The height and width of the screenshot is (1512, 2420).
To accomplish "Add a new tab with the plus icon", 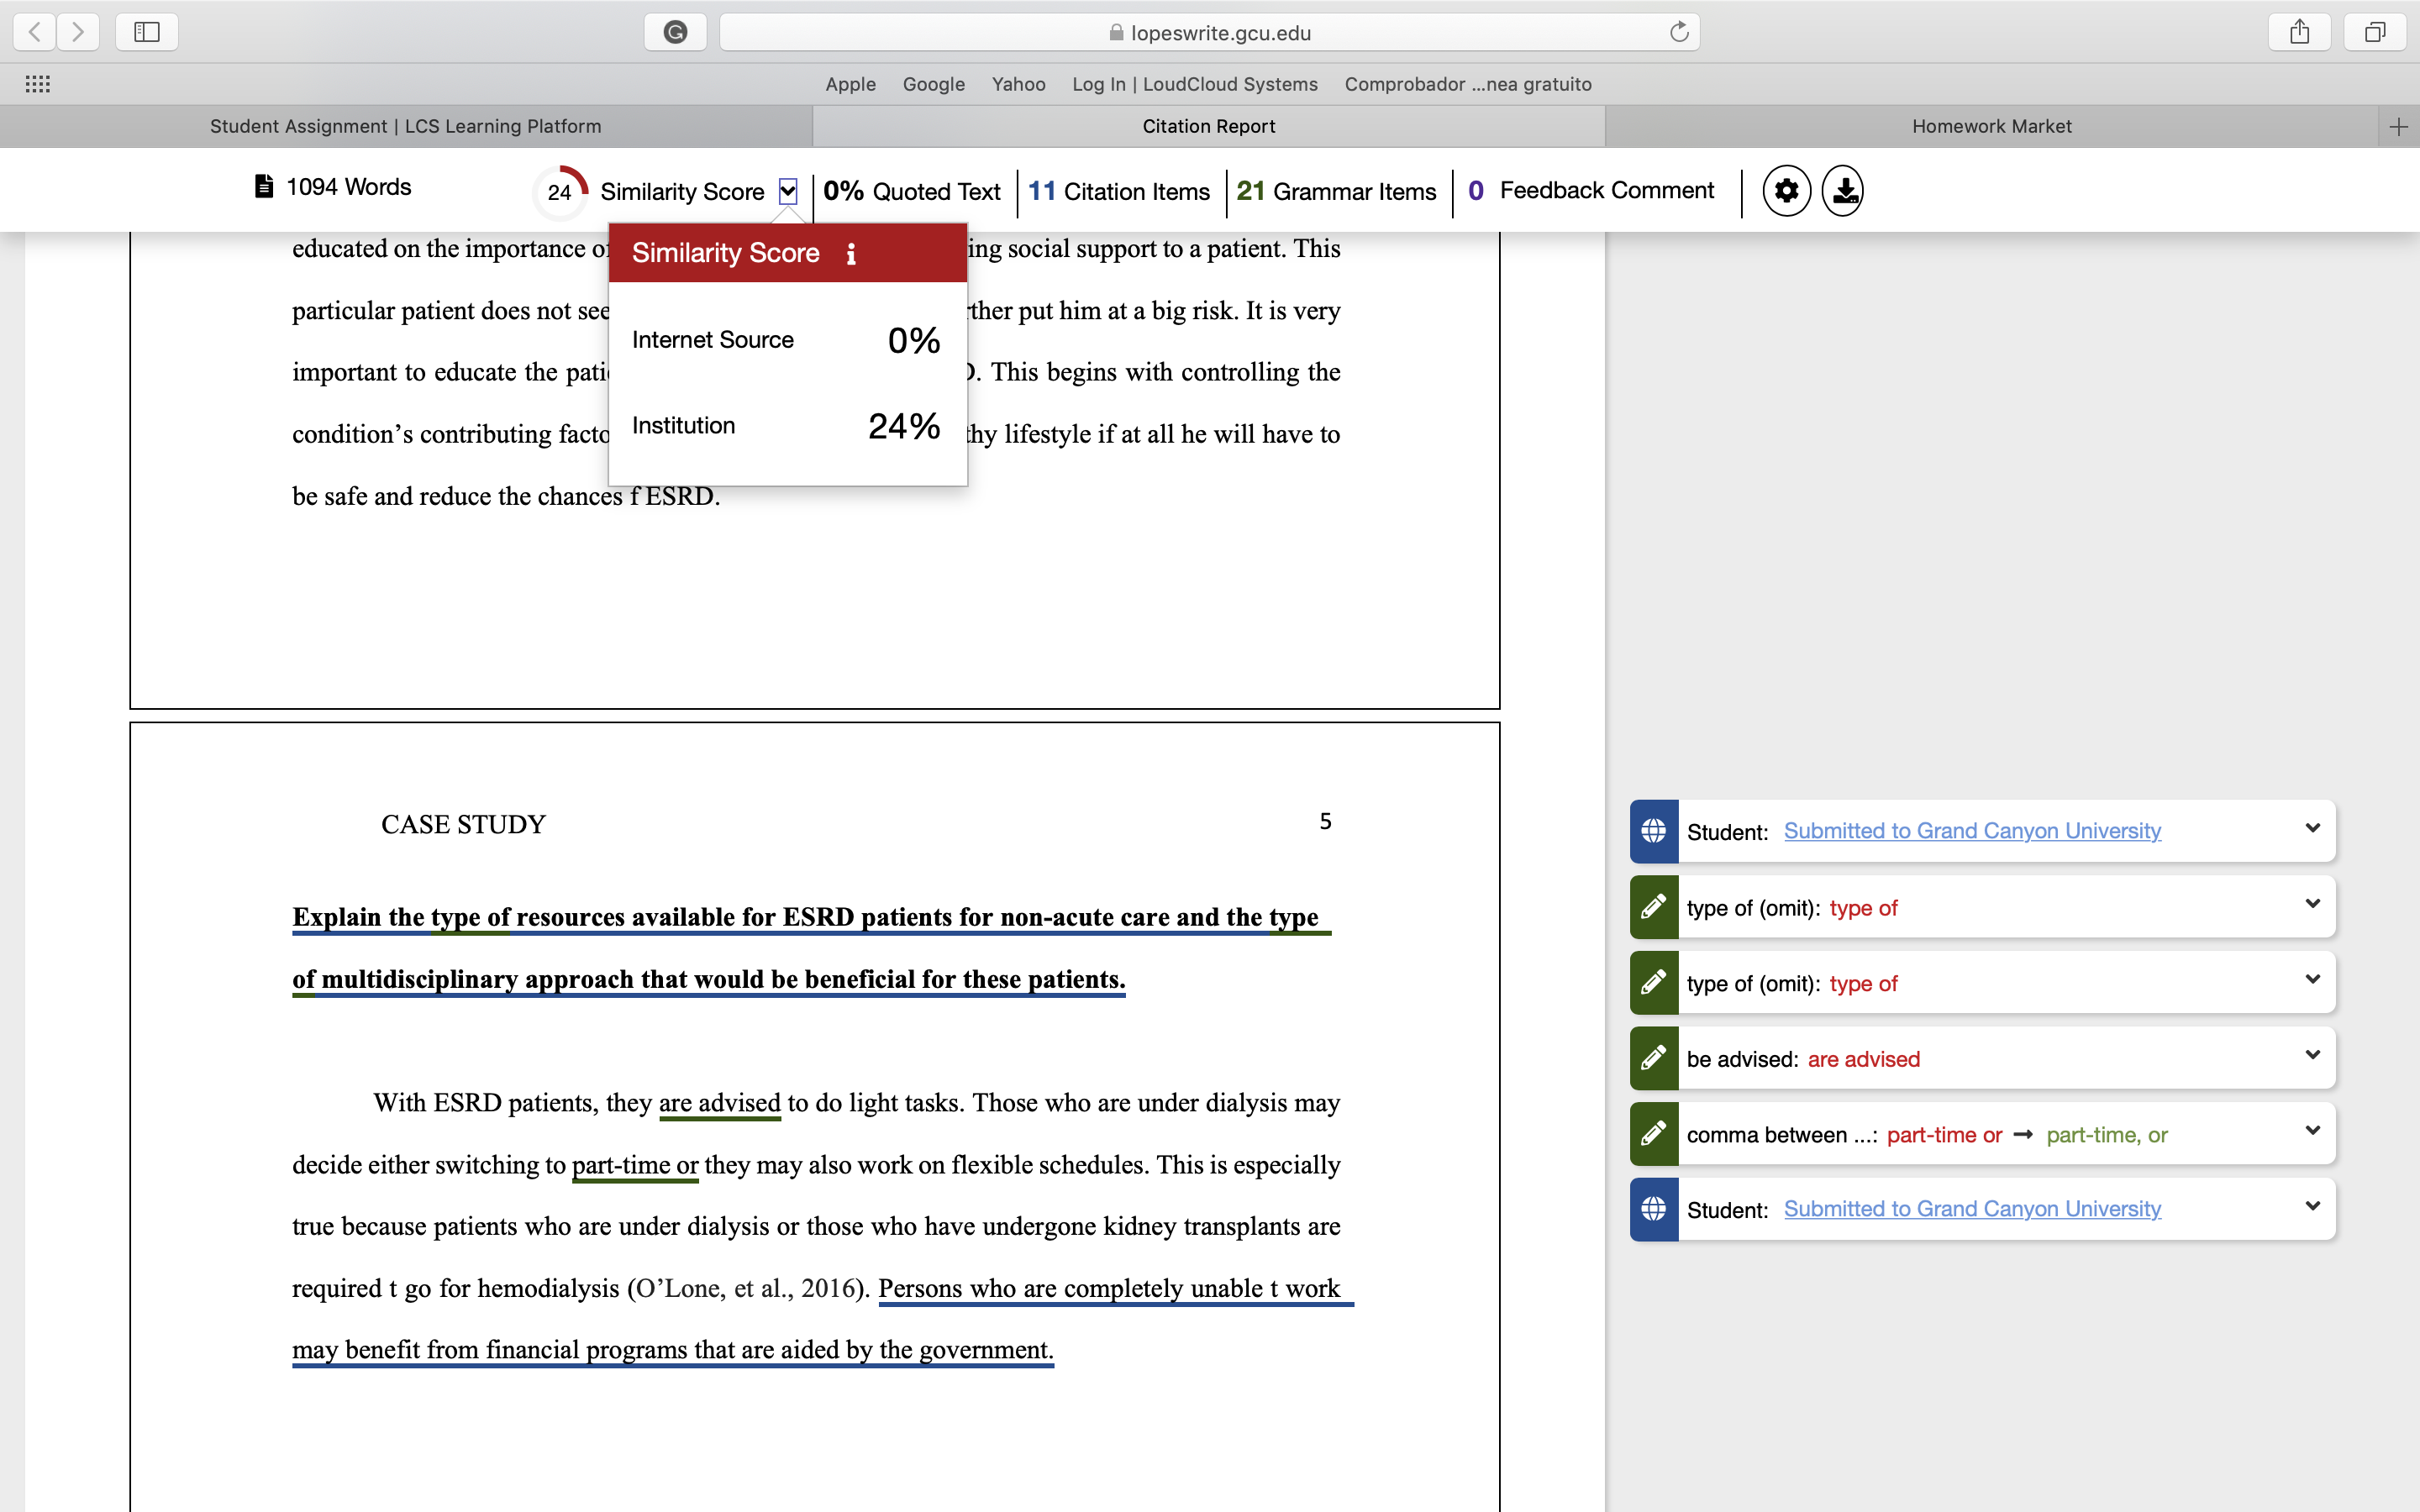I will pos(2398,126).
